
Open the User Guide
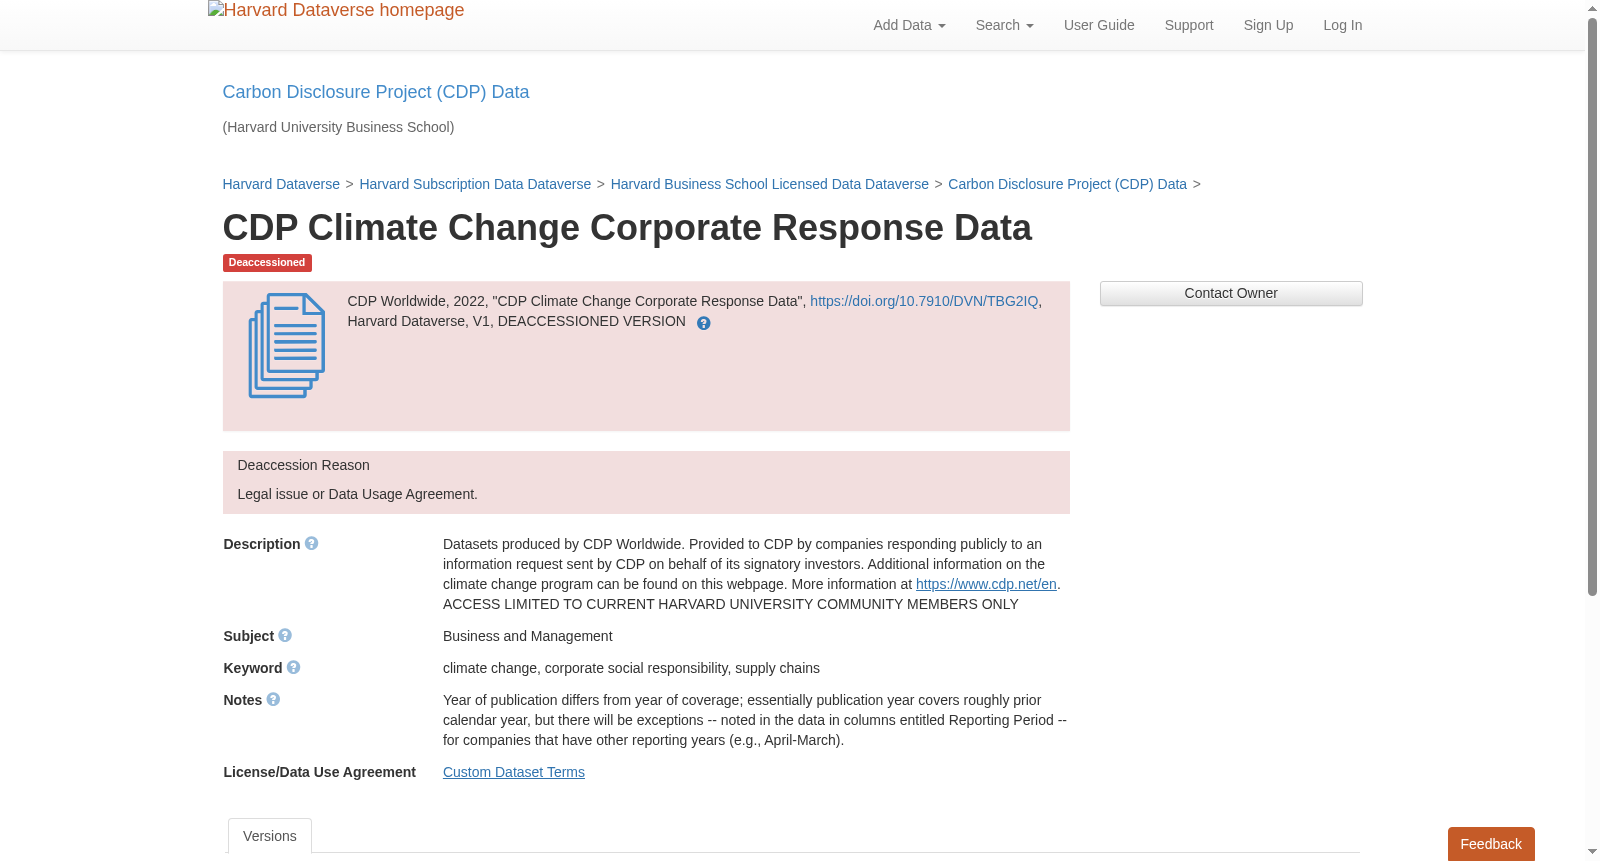[1099, 25]
